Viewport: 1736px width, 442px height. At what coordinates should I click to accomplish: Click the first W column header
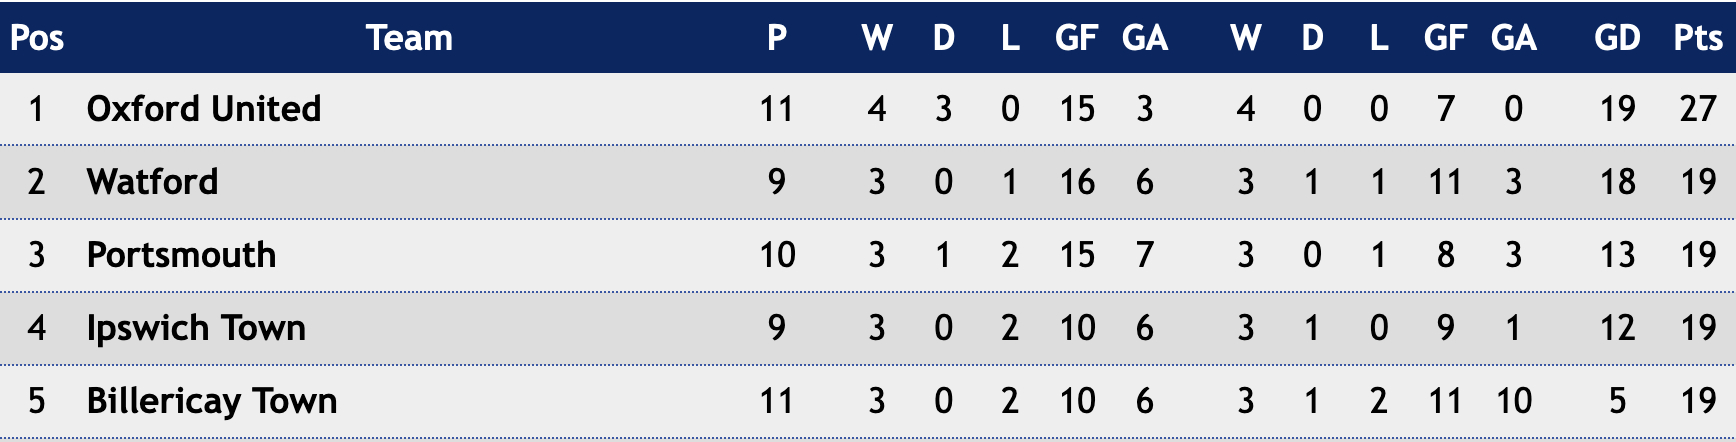[x=877, y=37]
